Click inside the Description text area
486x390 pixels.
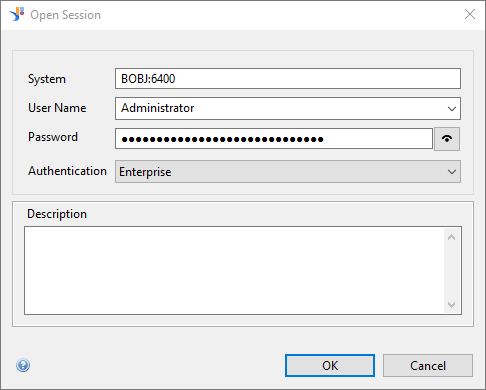pos(234,270)
